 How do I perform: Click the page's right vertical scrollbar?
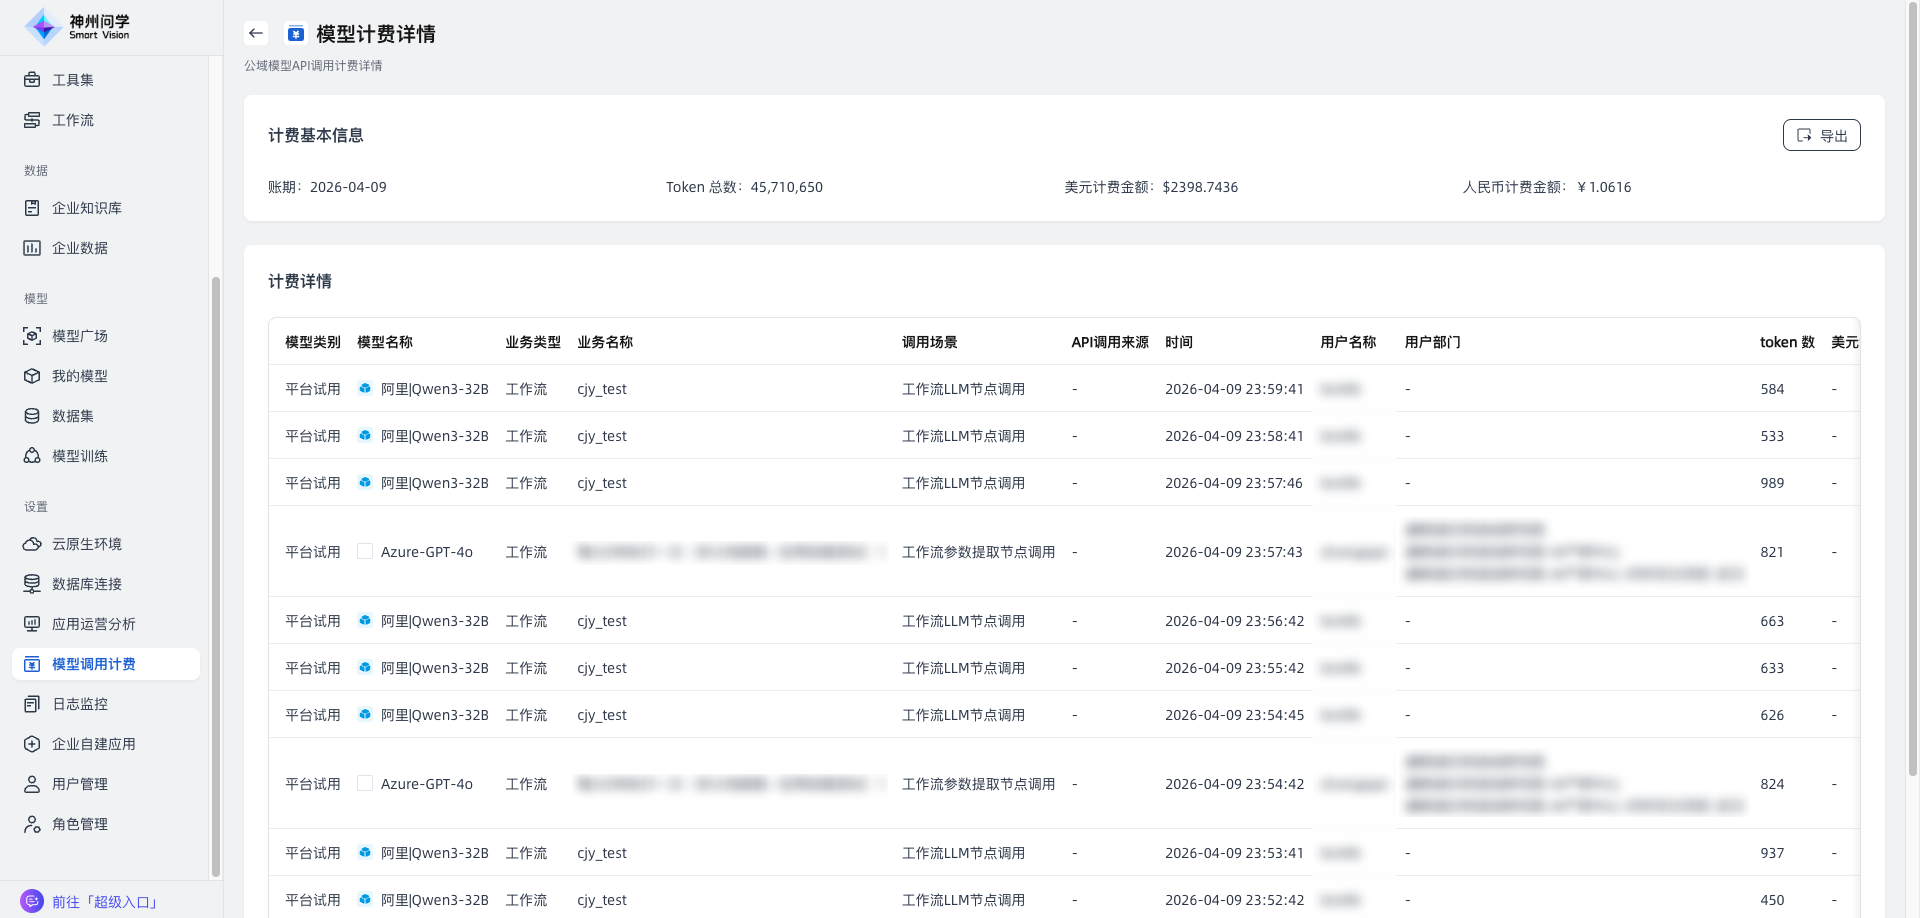coord(1912,400)
